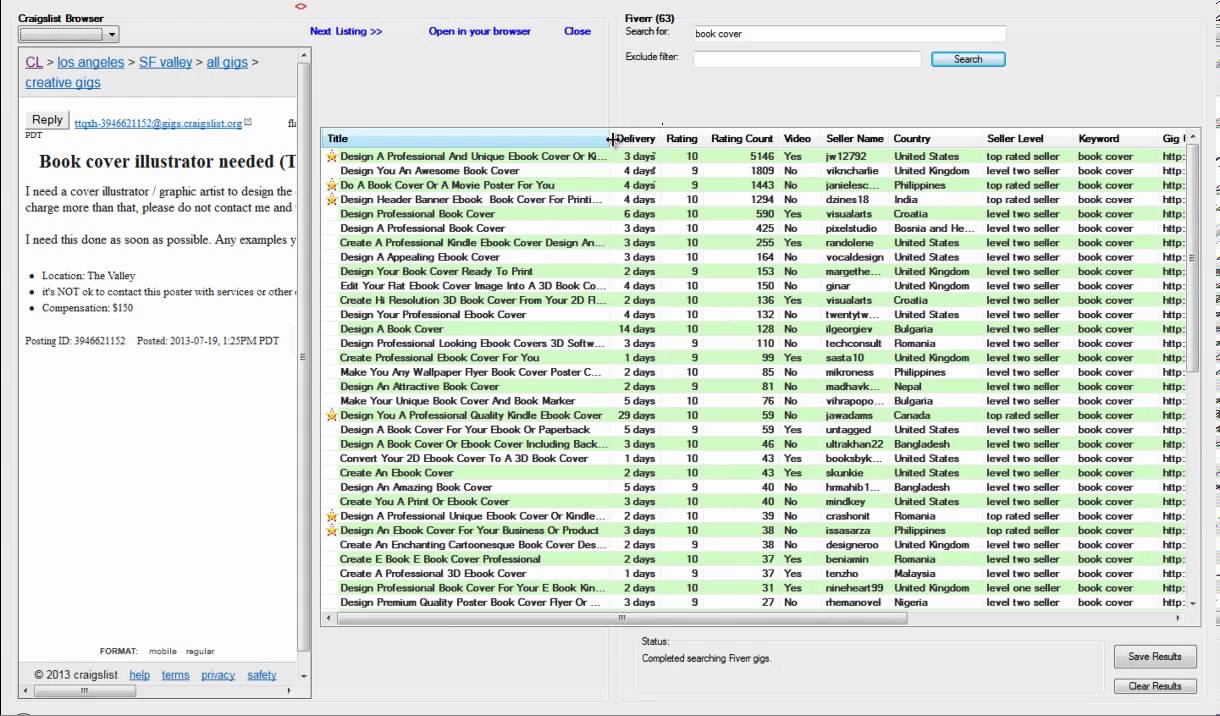Select row 'Make Your Unique Book Cover And Book Marker'
Image resolution: width=1220 pixels, height=716 pixels.
(754, 401)
